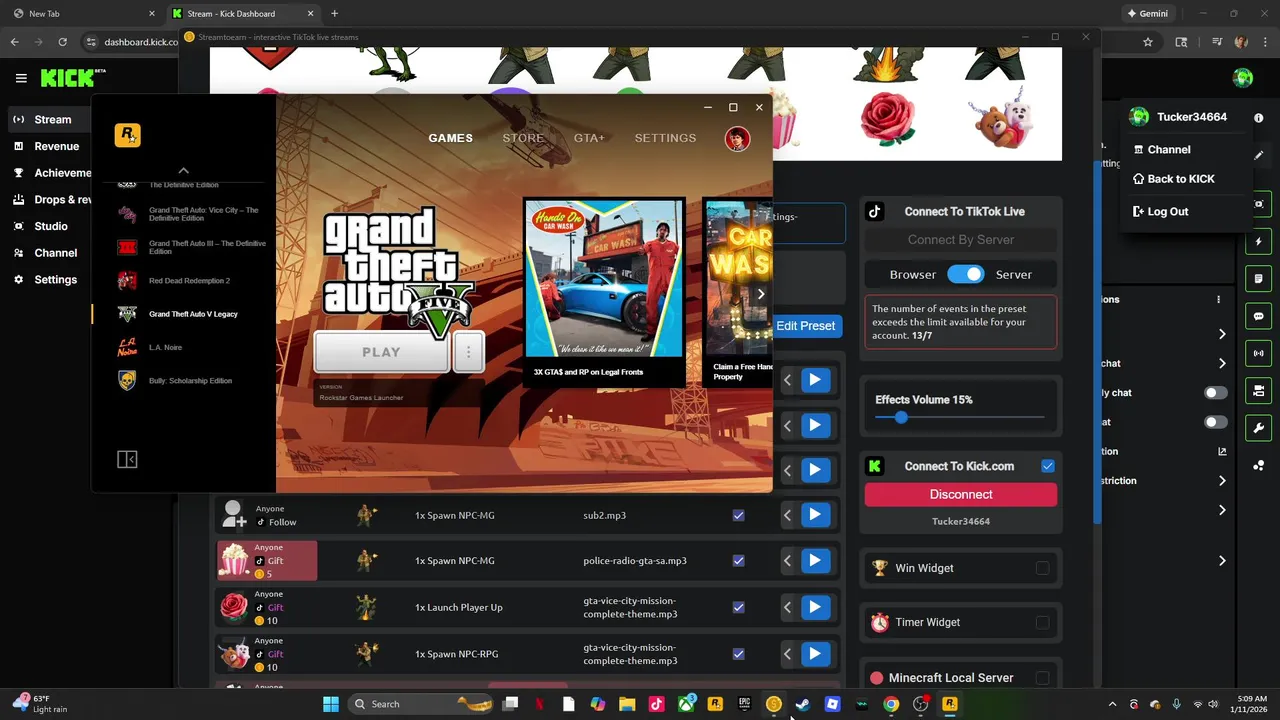The width and height of the screenshot is (1280, 720).
Task: Show hidden system tray icons
Action: 1111,704
